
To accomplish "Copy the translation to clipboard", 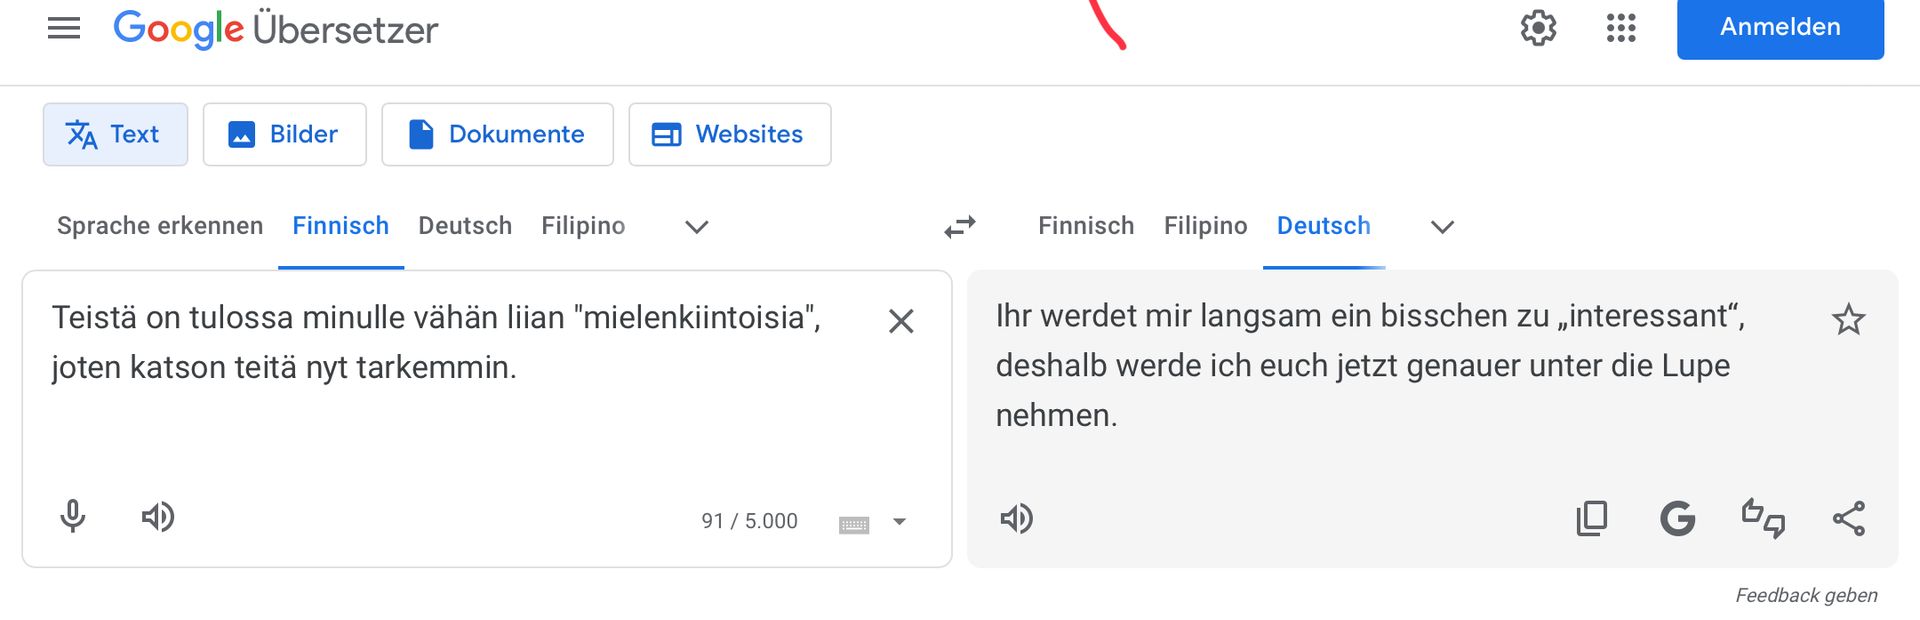I will point(1591,519).
